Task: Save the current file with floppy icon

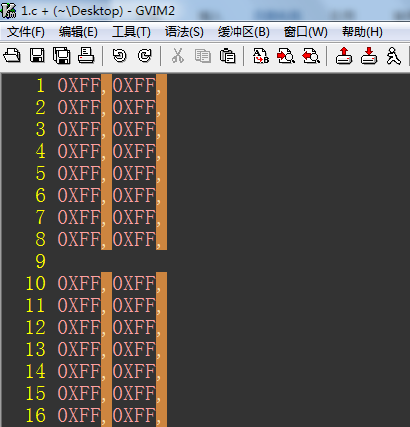Action: [x=37, y=55]
